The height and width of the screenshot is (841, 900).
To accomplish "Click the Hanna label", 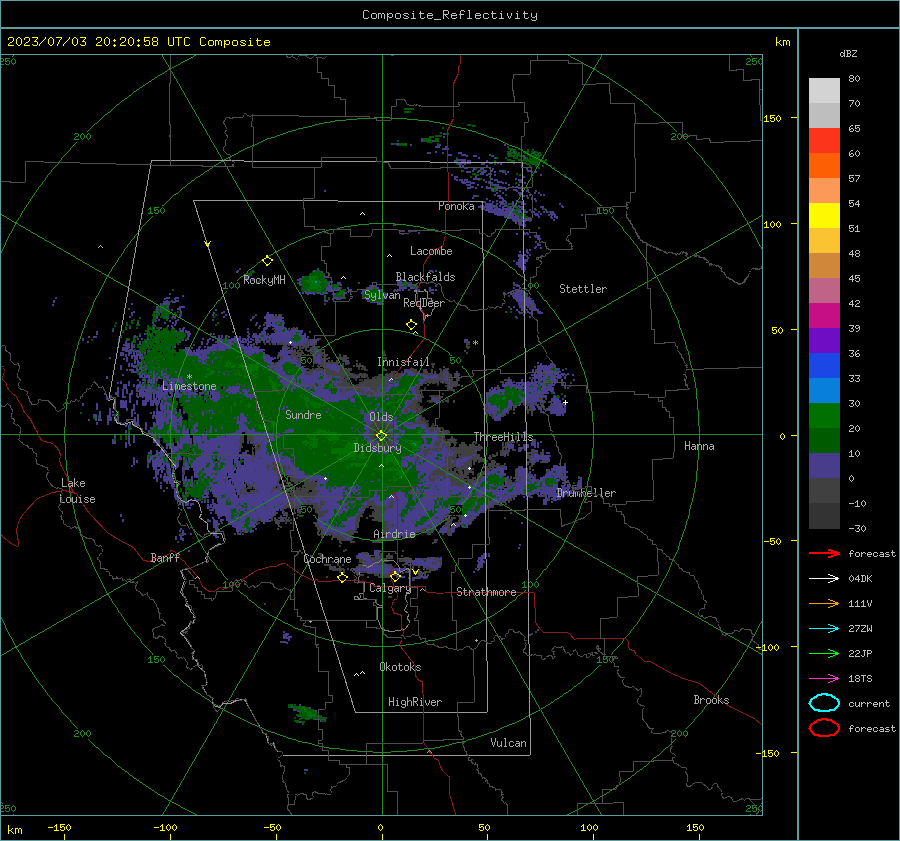I will click(699, 446).
